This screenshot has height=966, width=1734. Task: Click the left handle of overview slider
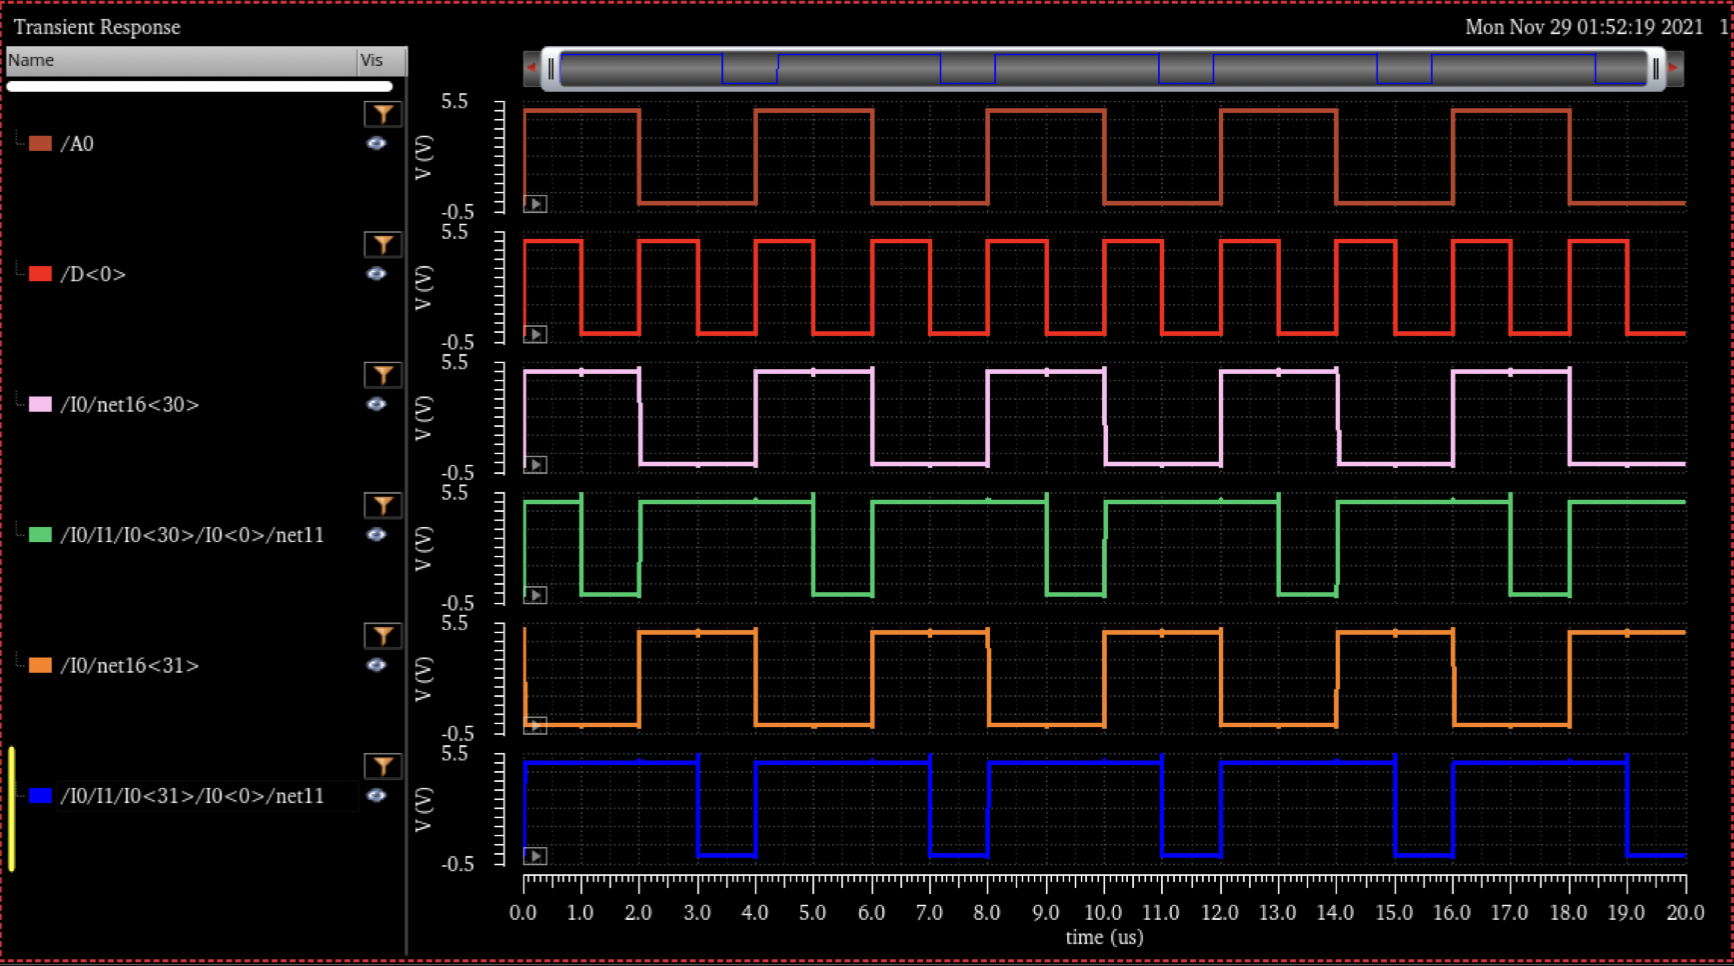pos(551,68)
